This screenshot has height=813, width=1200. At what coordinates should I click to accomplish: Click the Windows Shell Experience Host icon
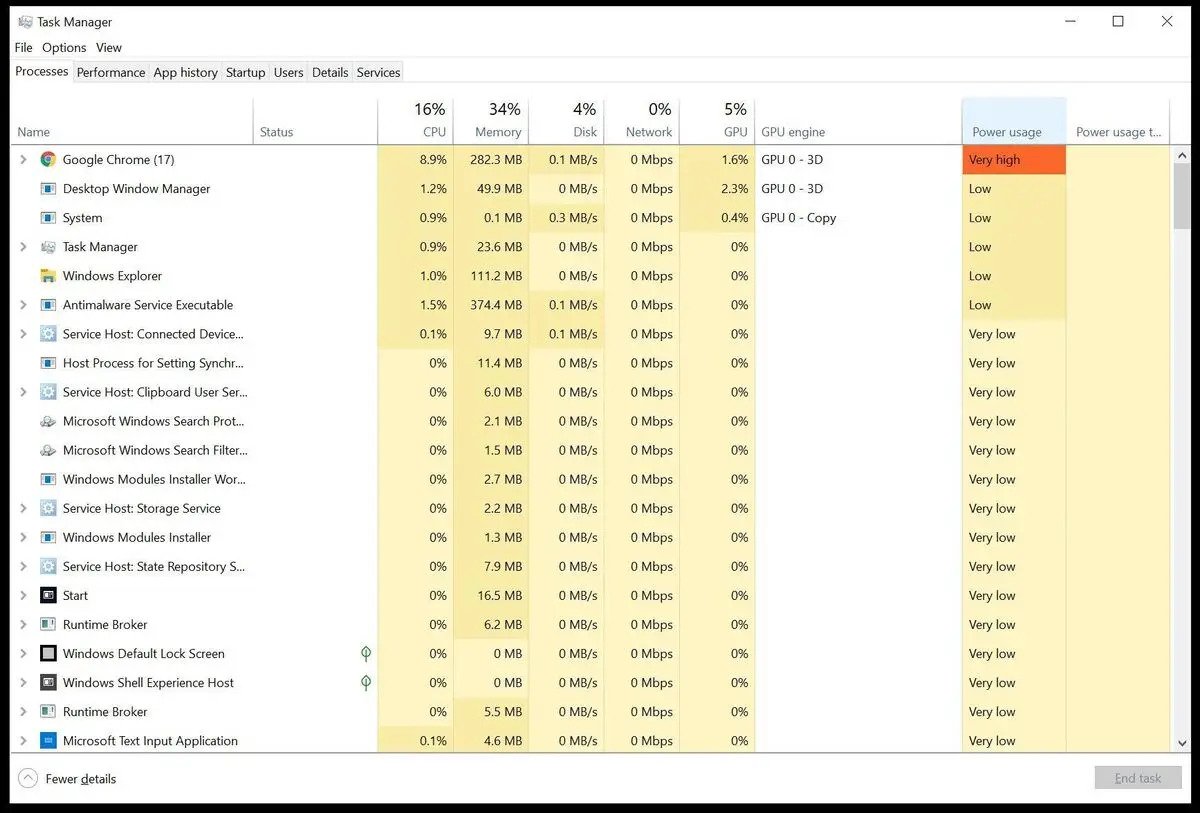click(x=48, y=683)
